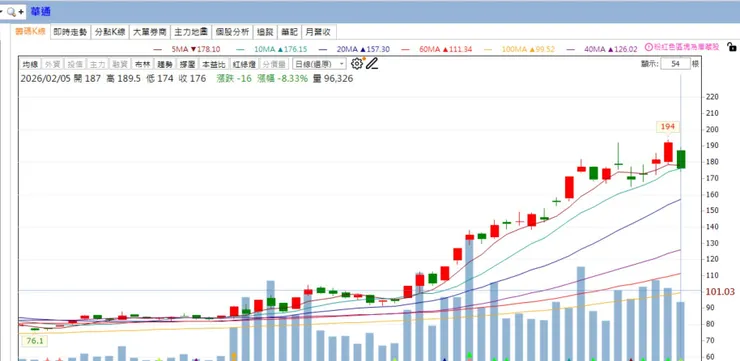Click the 194 high price label

point(668,126)
